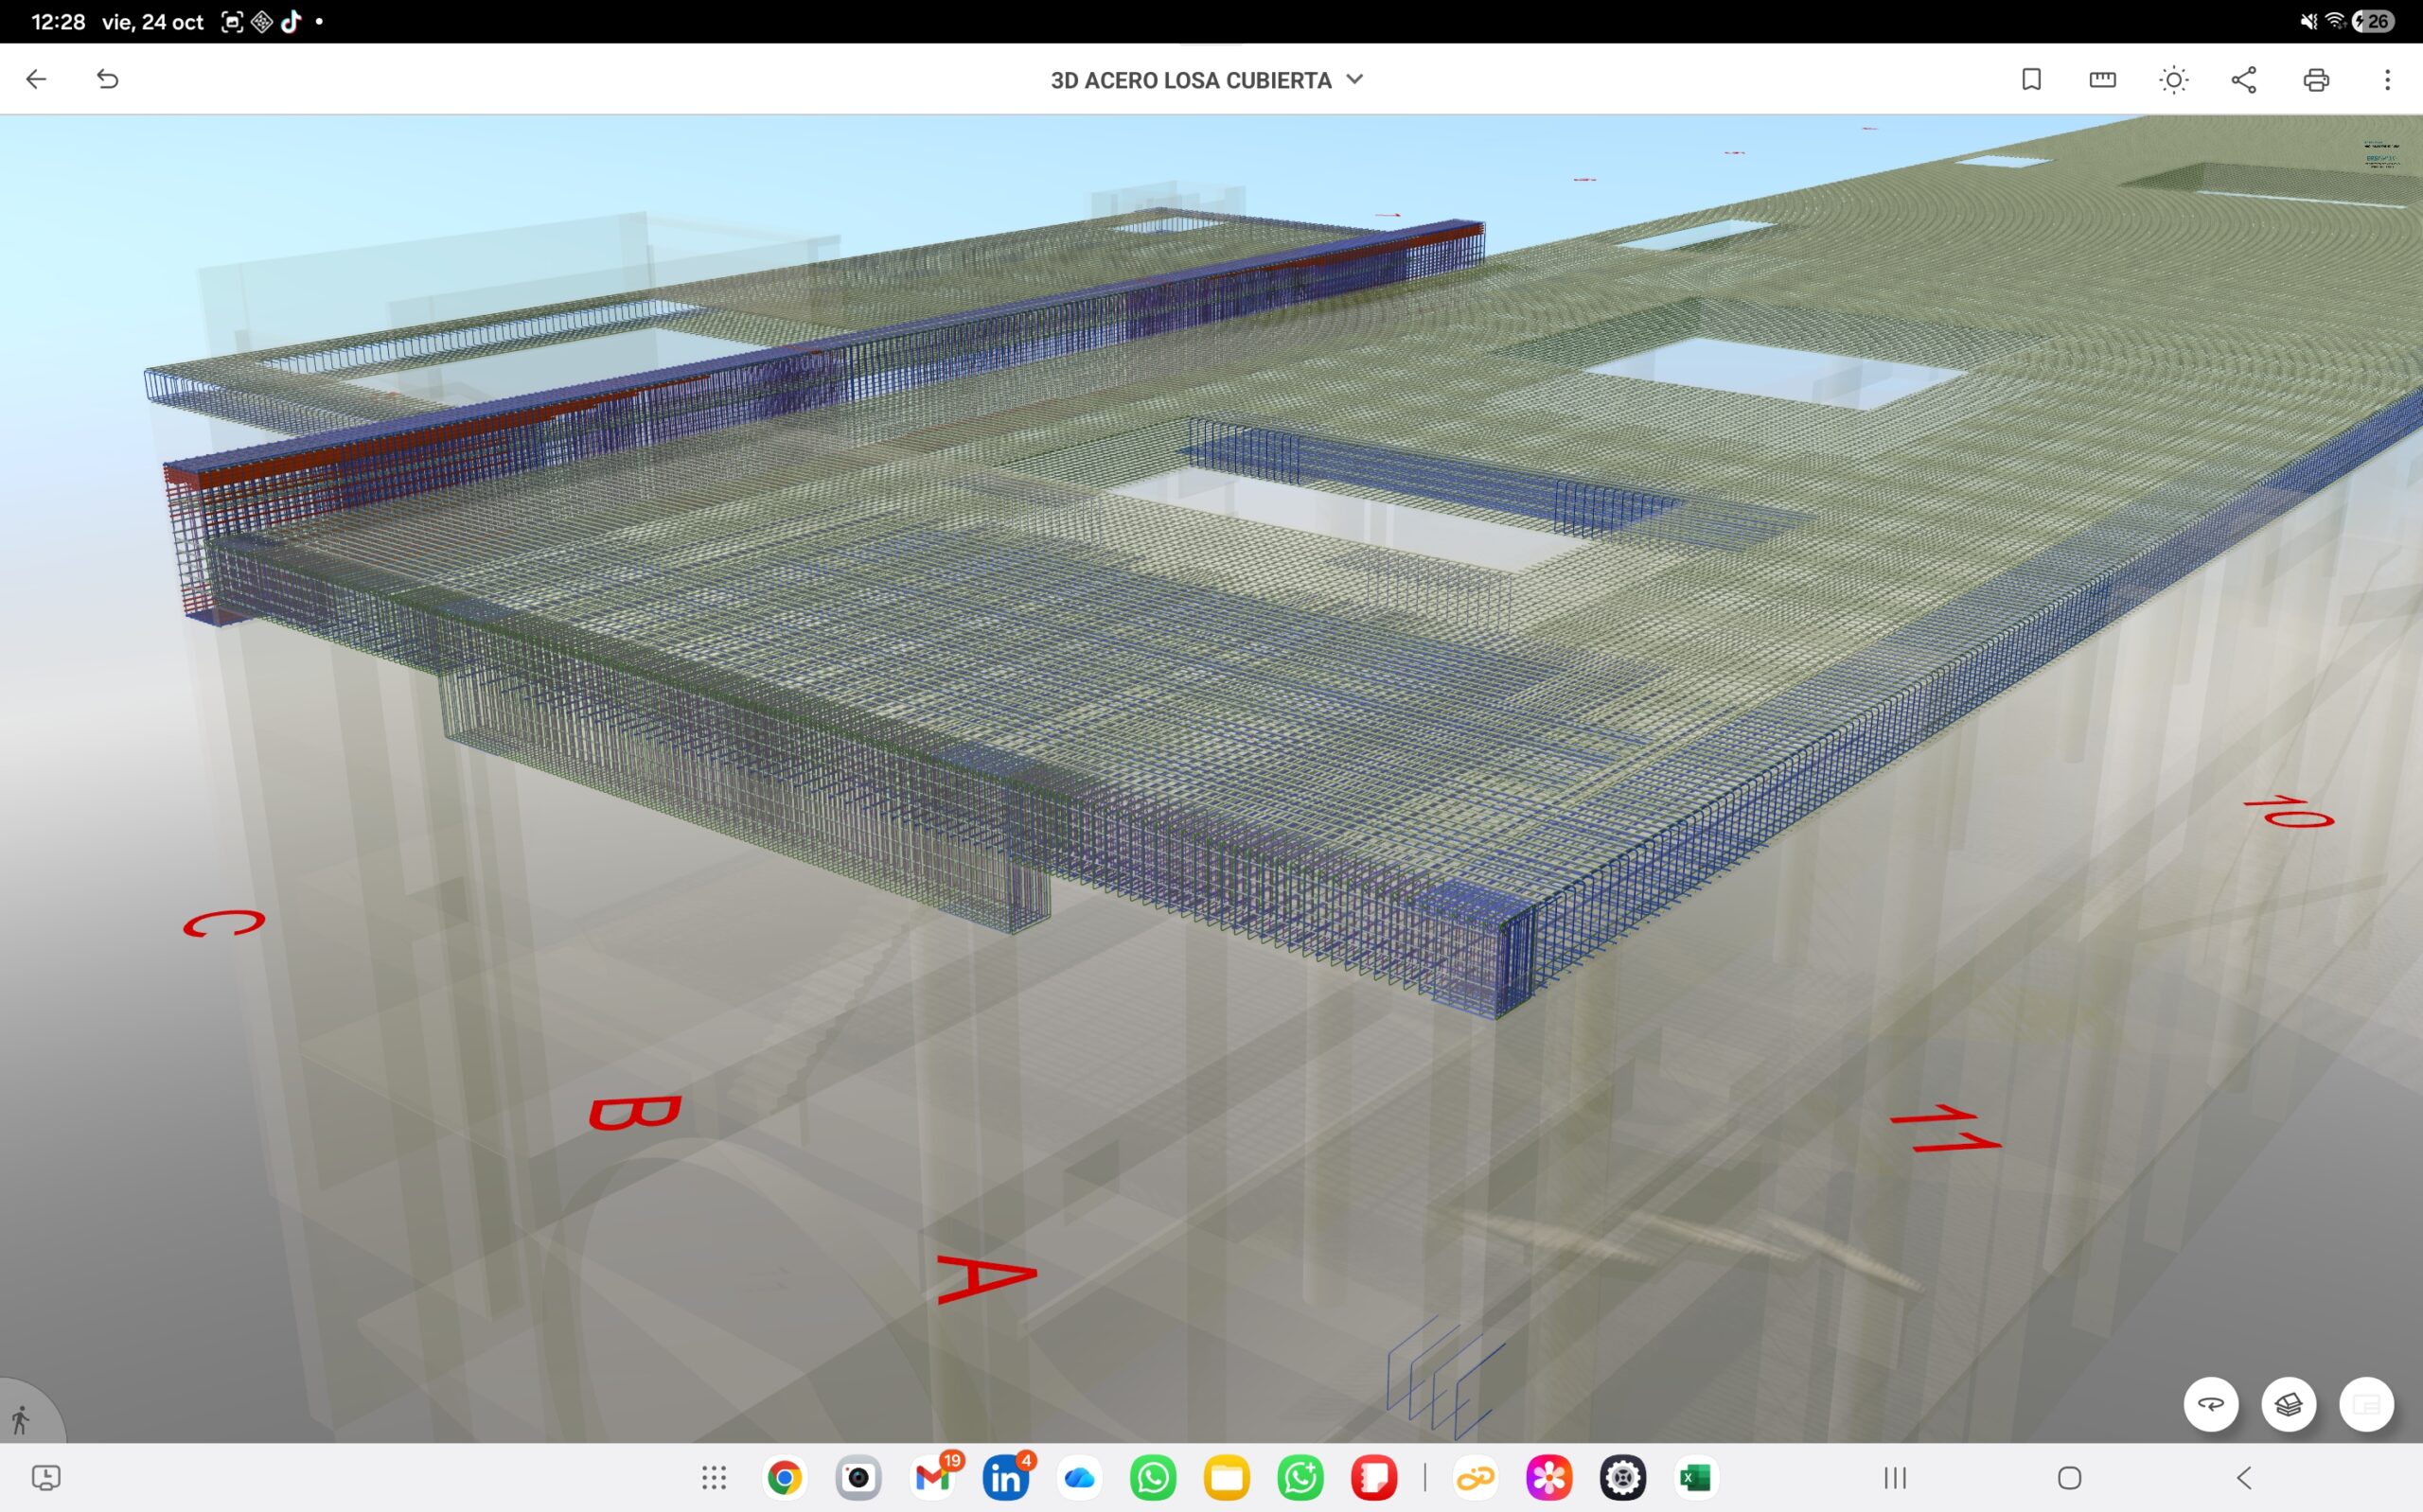Expand the 3D ACERO LOSA CUBIERTA dropdown

(x=1206, y=80)
